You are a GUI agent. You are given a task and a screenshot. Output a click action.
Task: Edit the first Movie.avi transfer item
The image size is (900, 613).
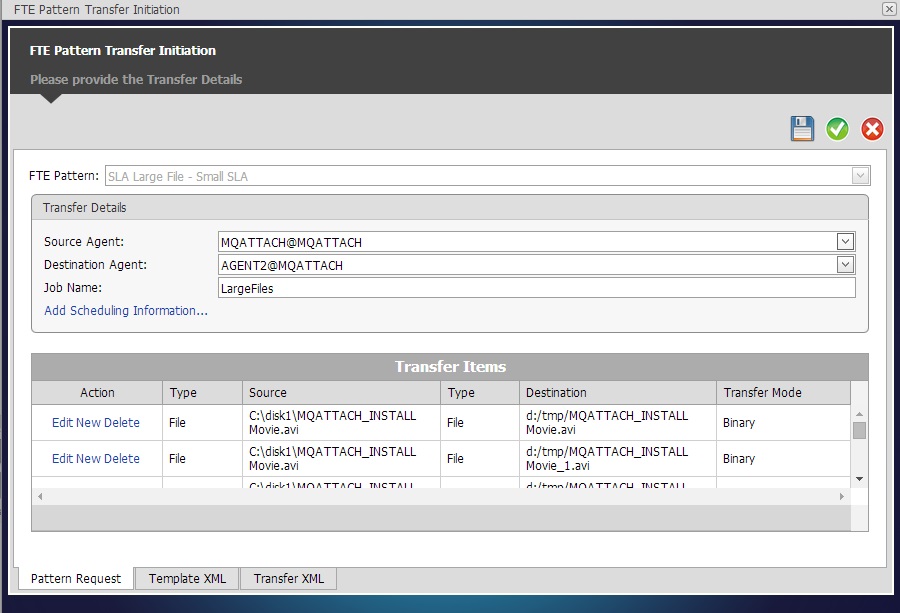click(62, 423)
